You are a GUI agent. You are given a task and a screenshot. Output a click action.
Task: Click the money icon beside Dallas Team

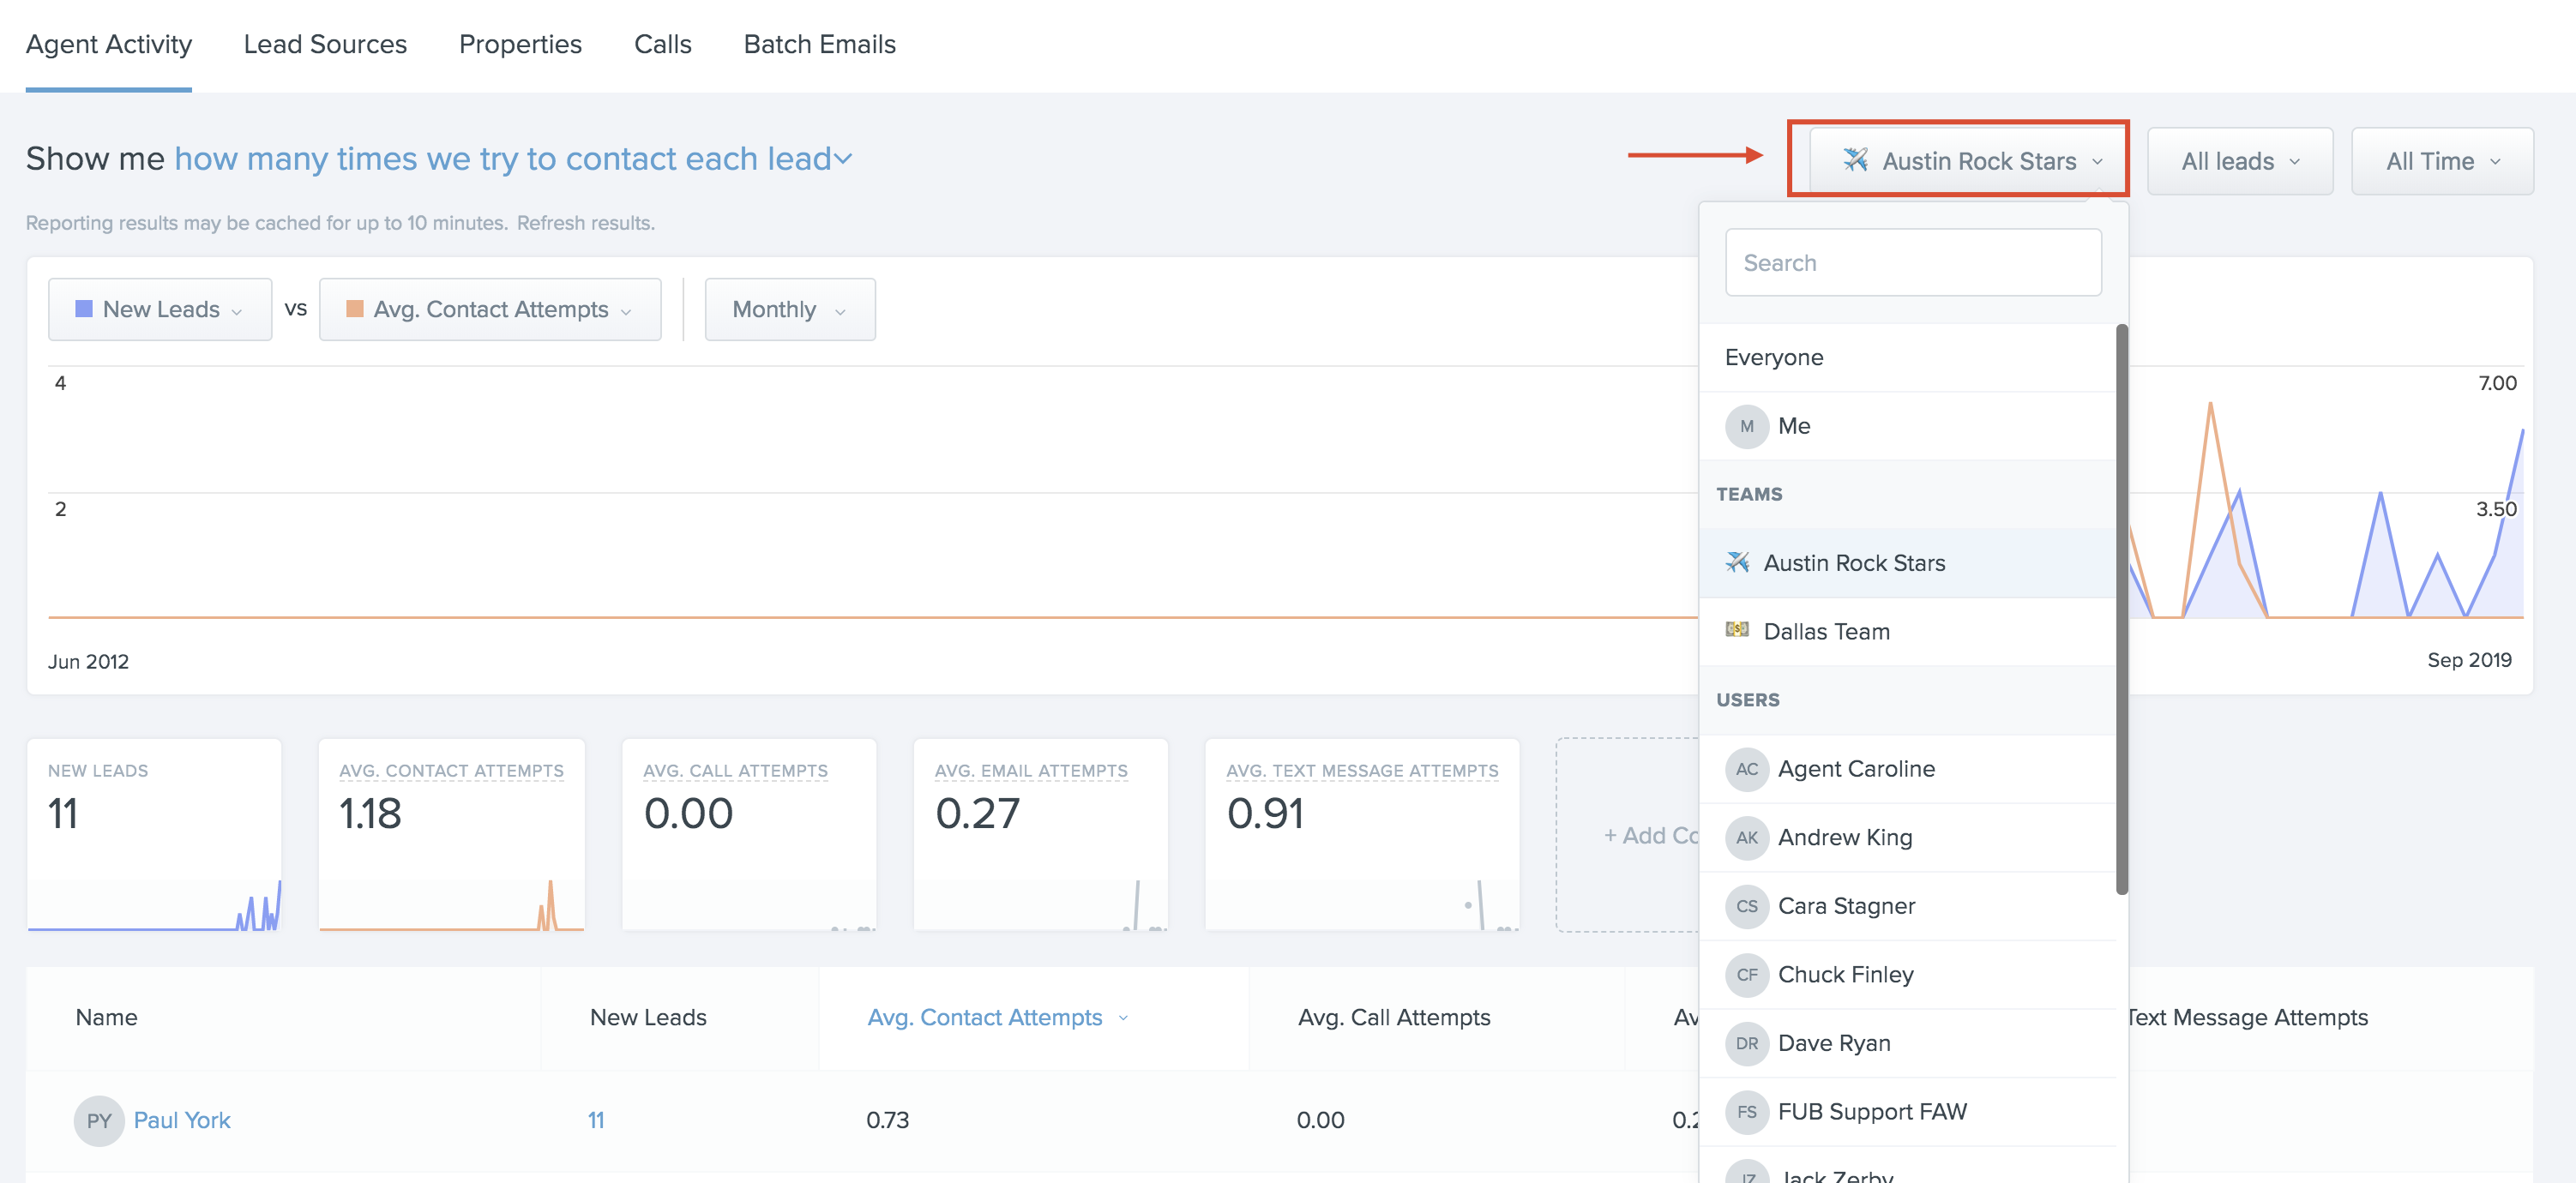point(1737,630)
